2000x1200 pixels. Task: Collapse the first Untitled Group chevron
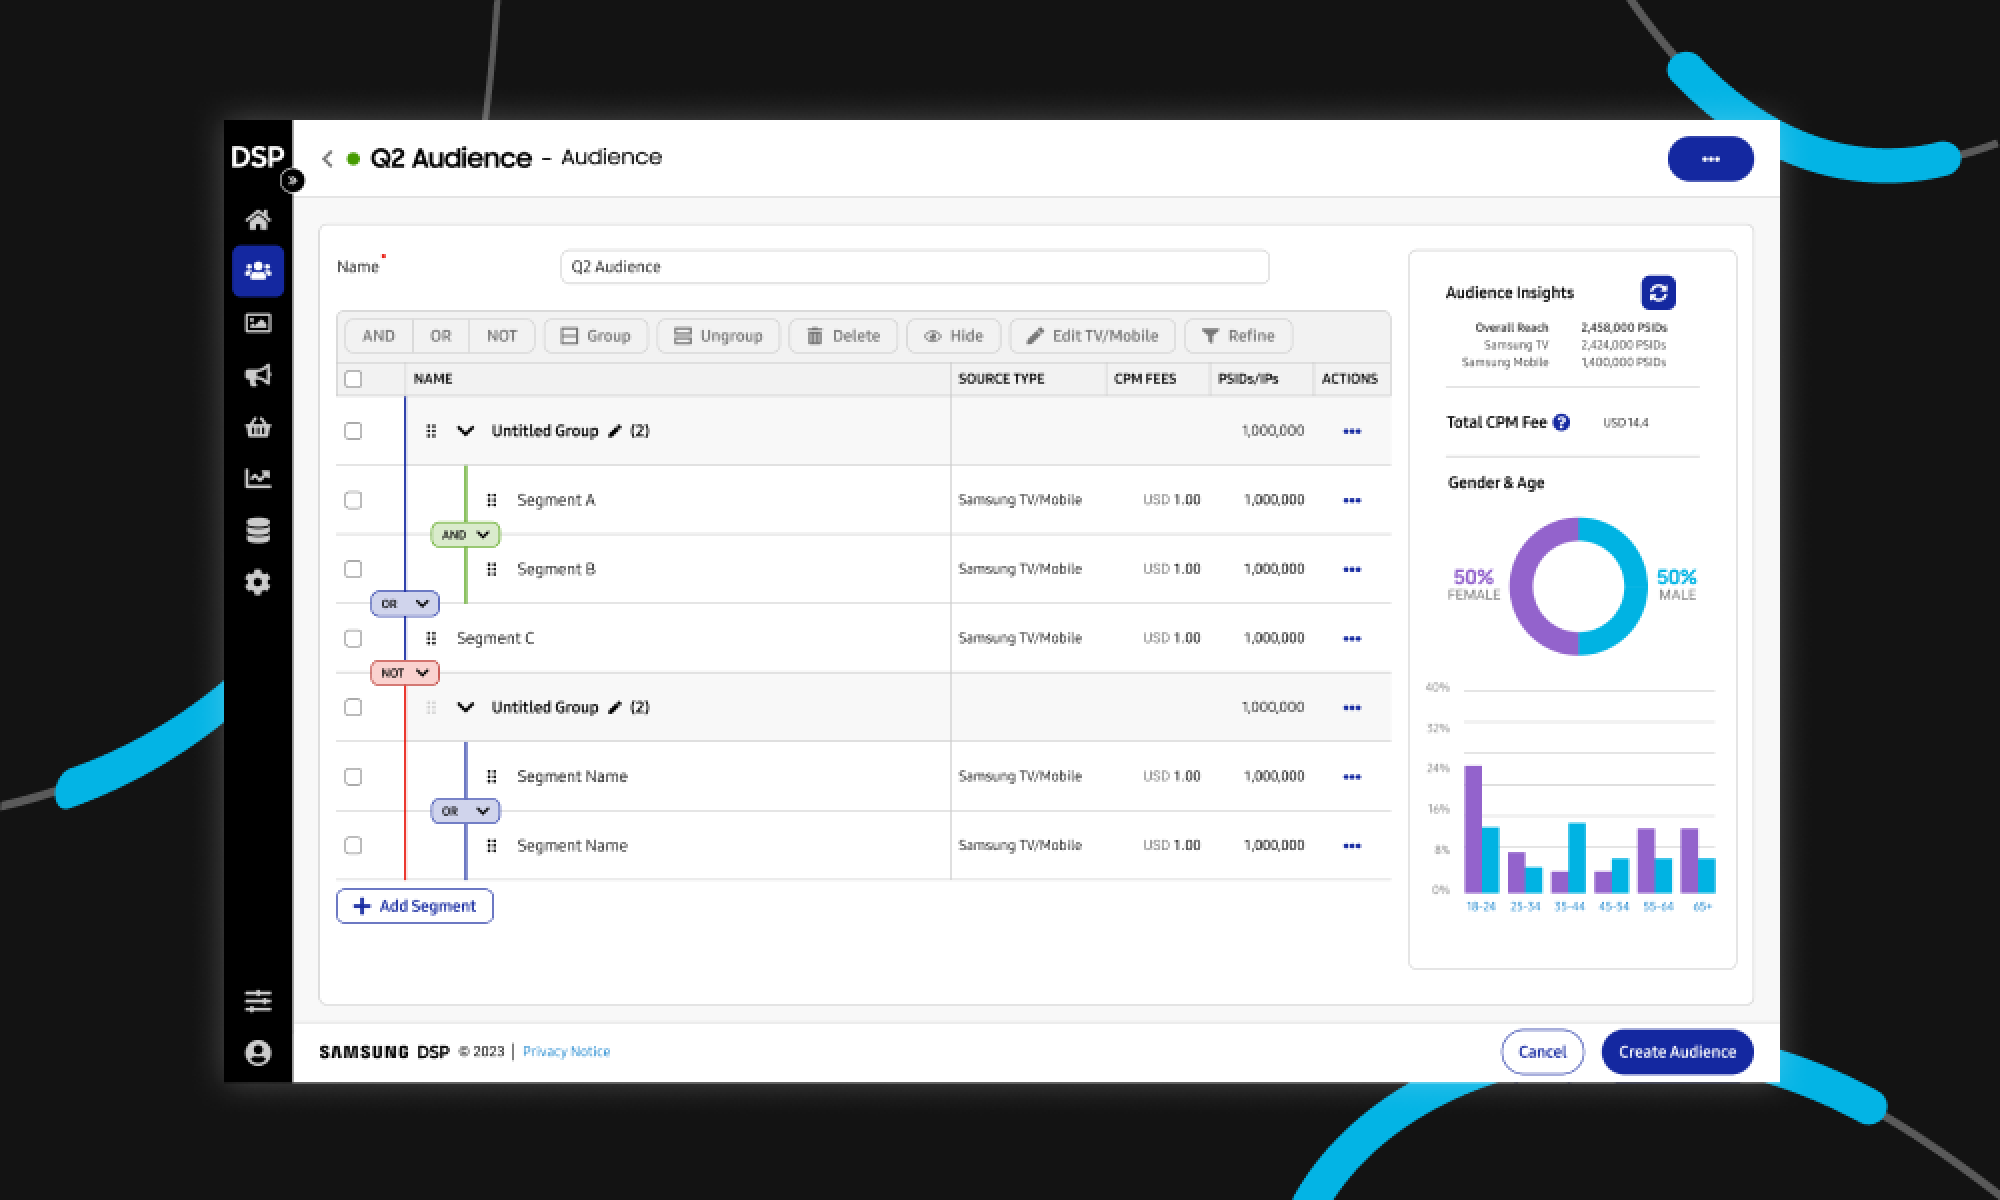click(x=465, y=431)
